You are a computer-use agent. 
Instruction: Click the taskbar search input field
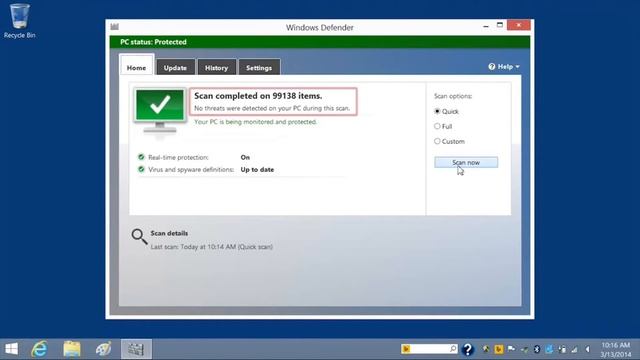tap(429, 349)
